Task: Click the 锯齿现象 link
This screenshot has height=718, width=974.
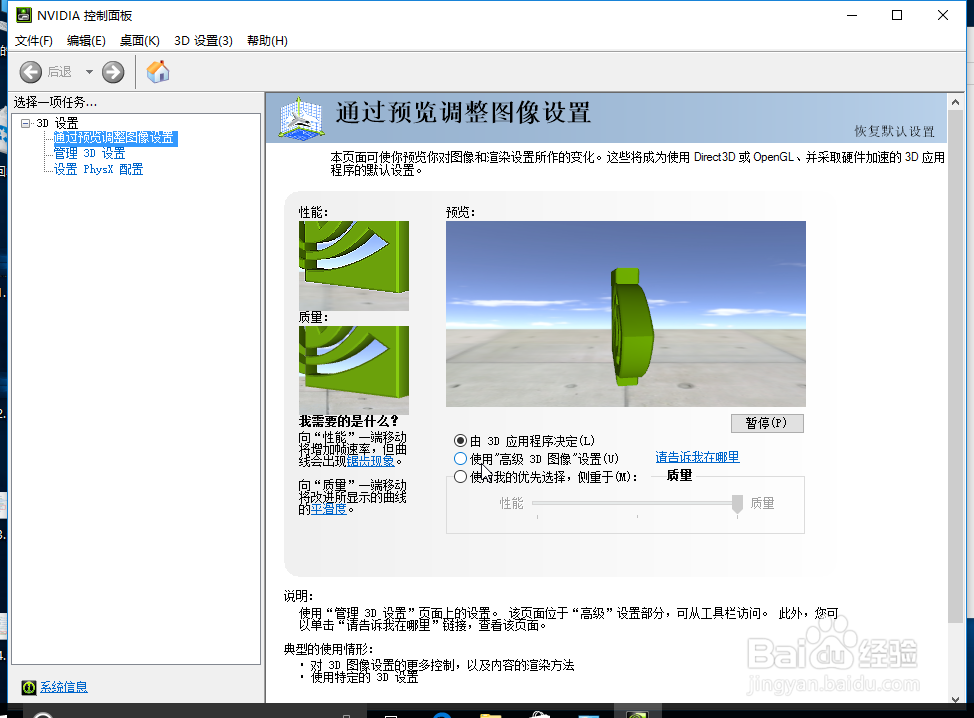Action: point(370,461)
